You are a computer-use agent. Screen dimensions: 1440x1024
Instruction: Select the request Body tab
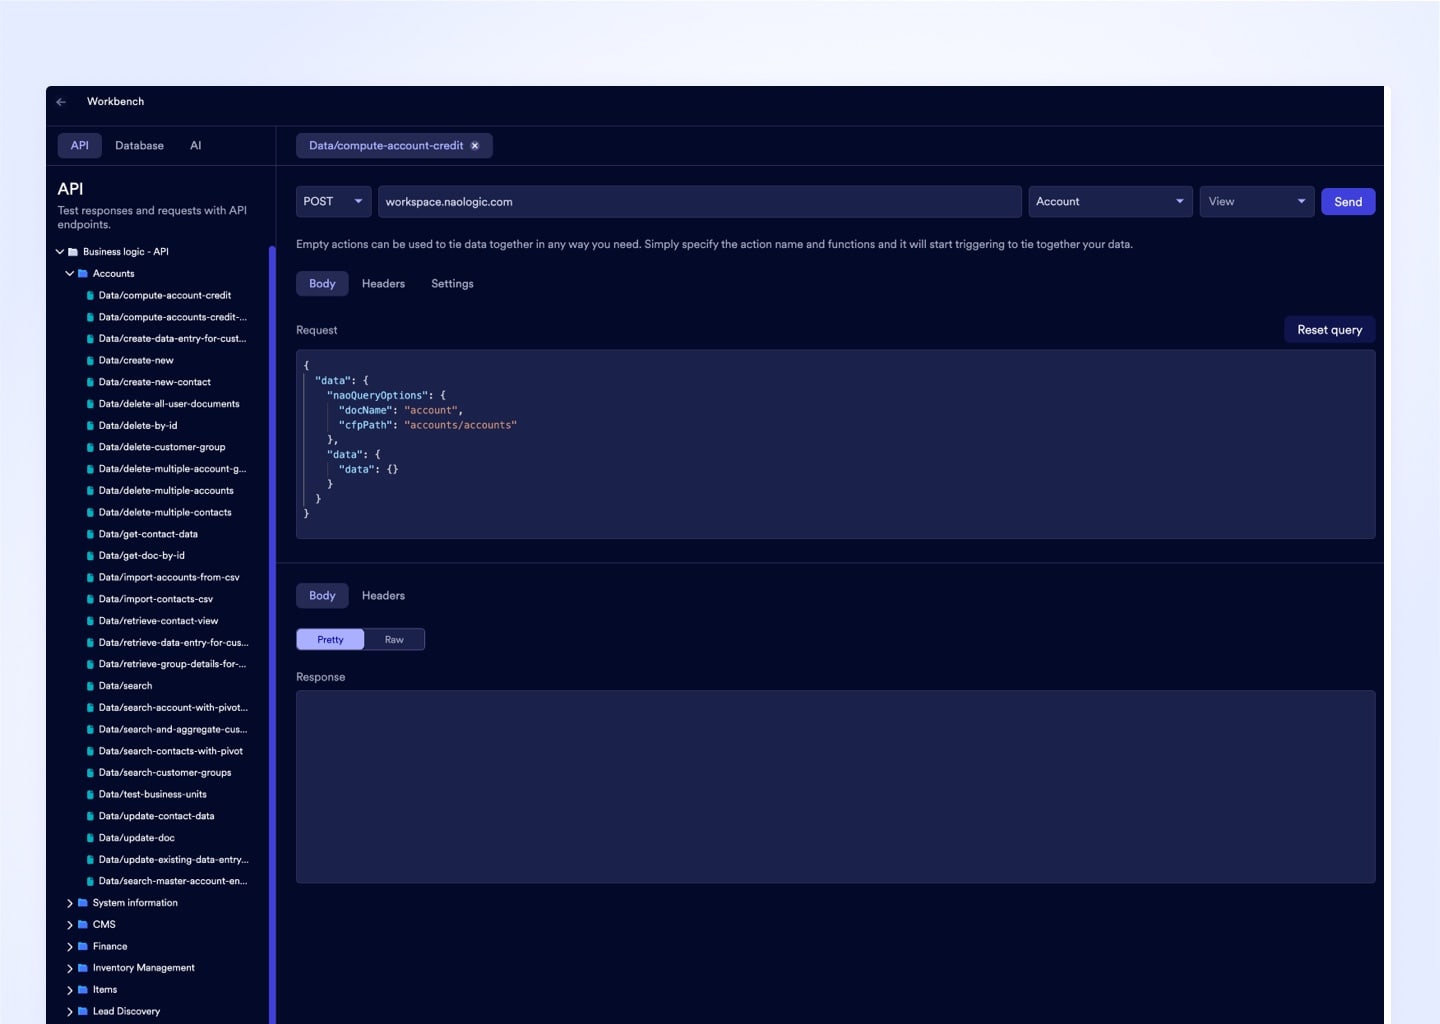coord(322,284)
